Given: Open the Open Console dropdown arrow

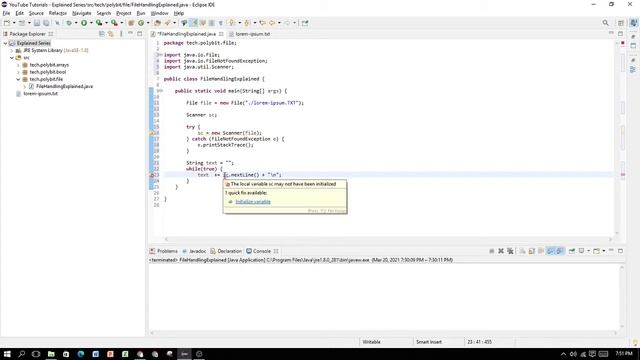Looking at the screenshot, I should coord(604,251).
